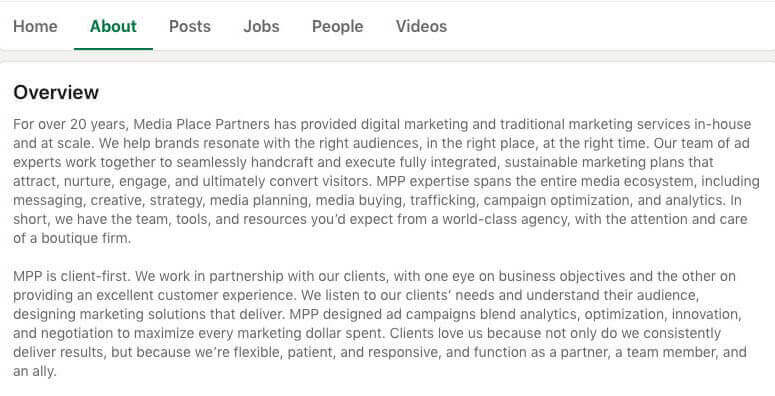Switch to the Posts tab

click(x=190, y=26)
